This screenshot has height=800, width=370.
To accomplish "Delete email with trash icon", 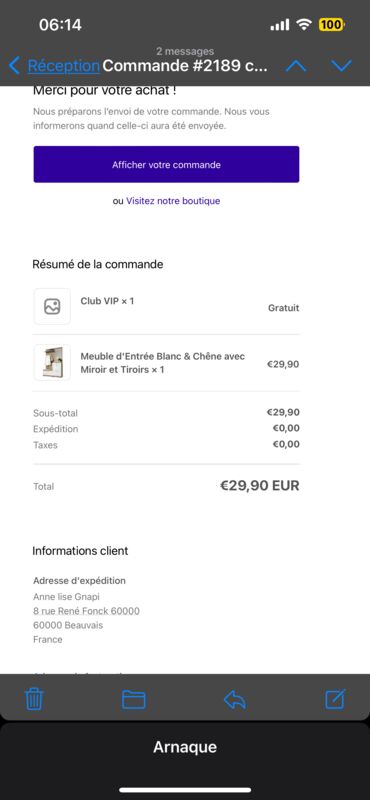I will click(x=34, y=698).
